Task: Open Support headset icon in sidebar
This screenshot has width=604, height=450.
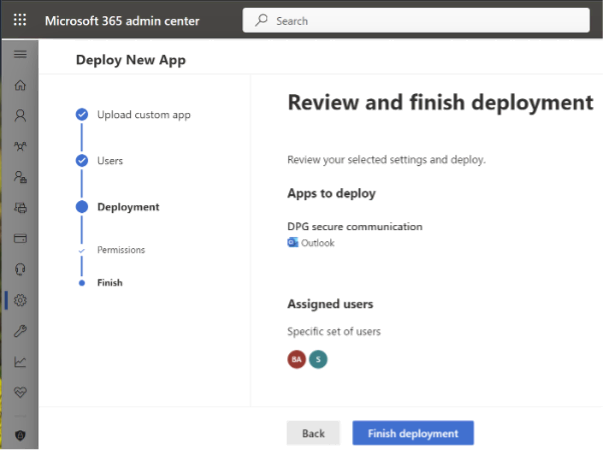Action: (x=20, y=269)
